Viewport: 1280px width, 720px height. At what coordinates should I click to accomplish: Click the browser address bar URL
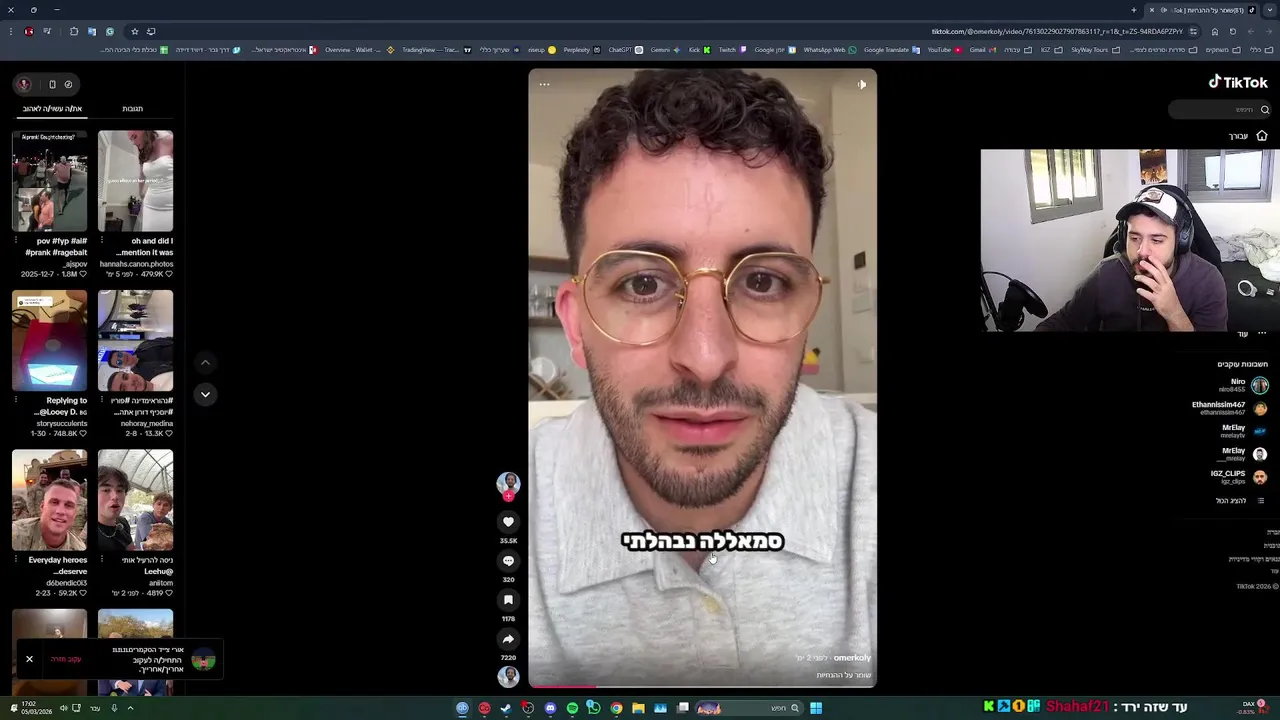coord(1057,31)
